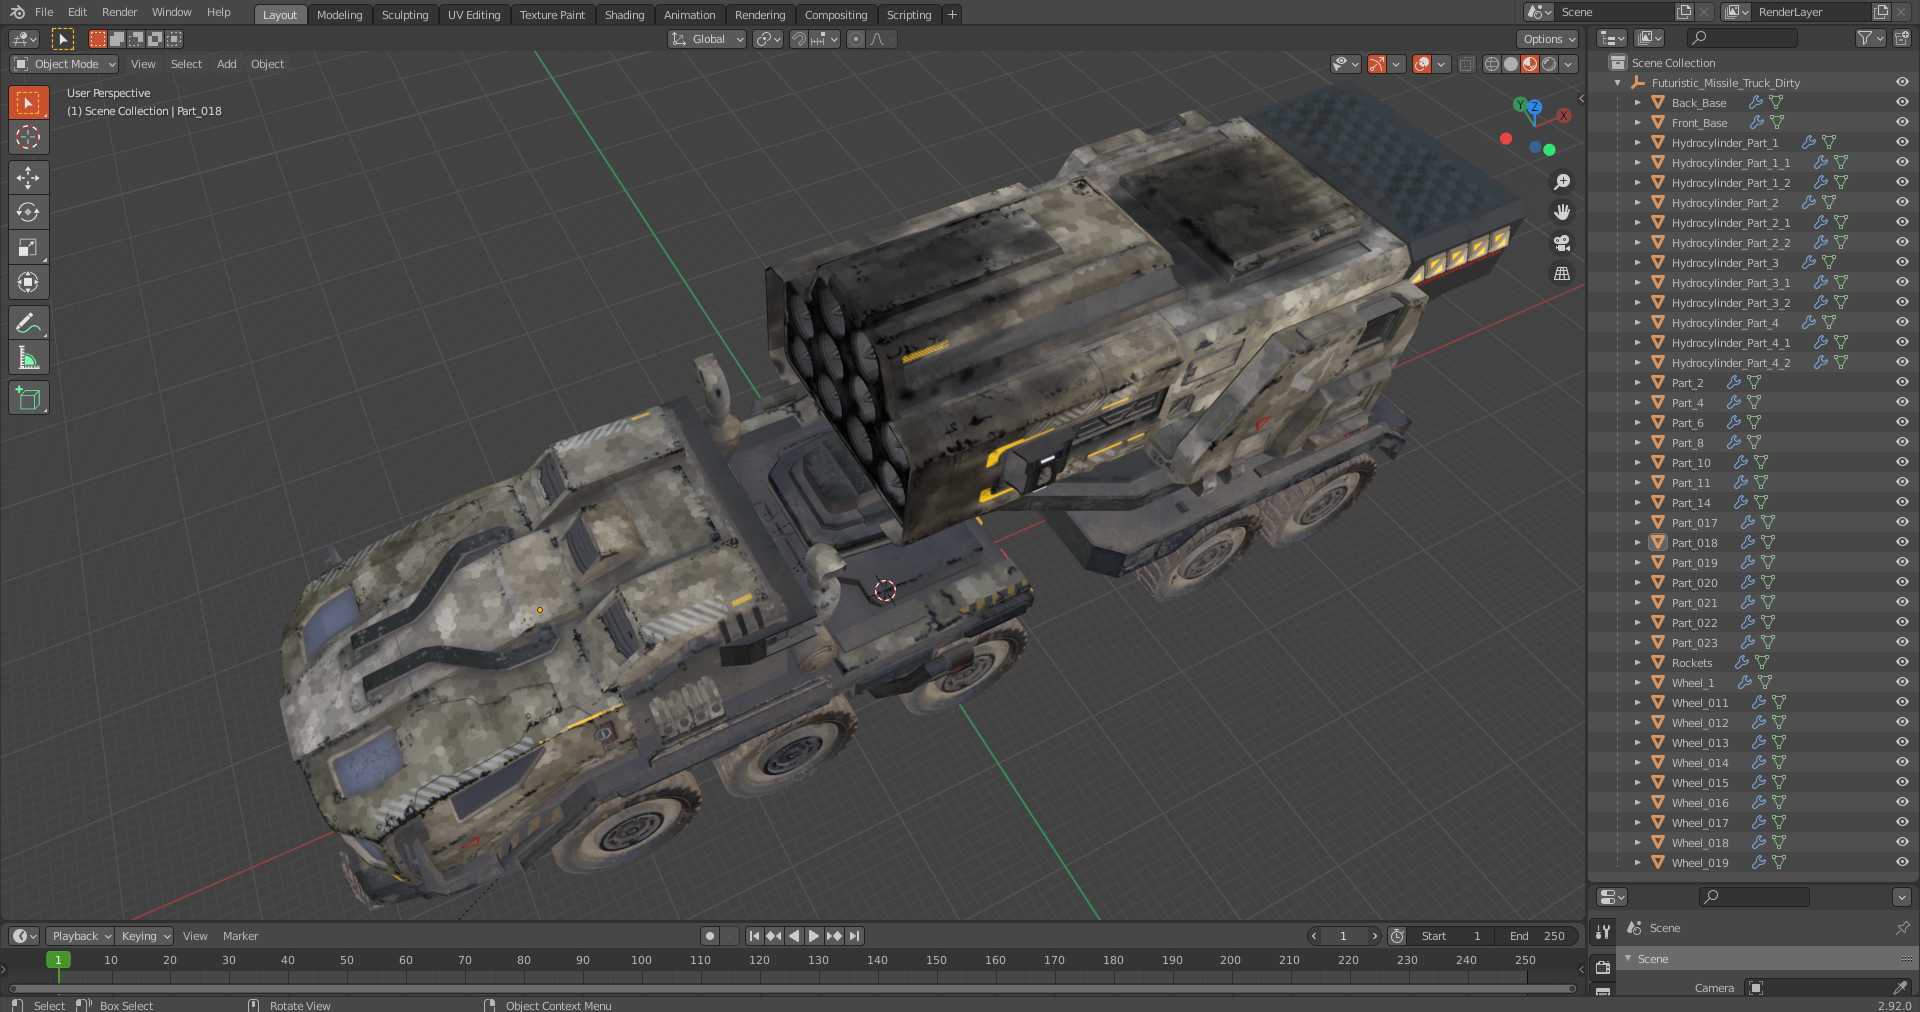Hide Back_Base with its eye icon
The image size is (1920, 1012).
(x=1902, y=102)
